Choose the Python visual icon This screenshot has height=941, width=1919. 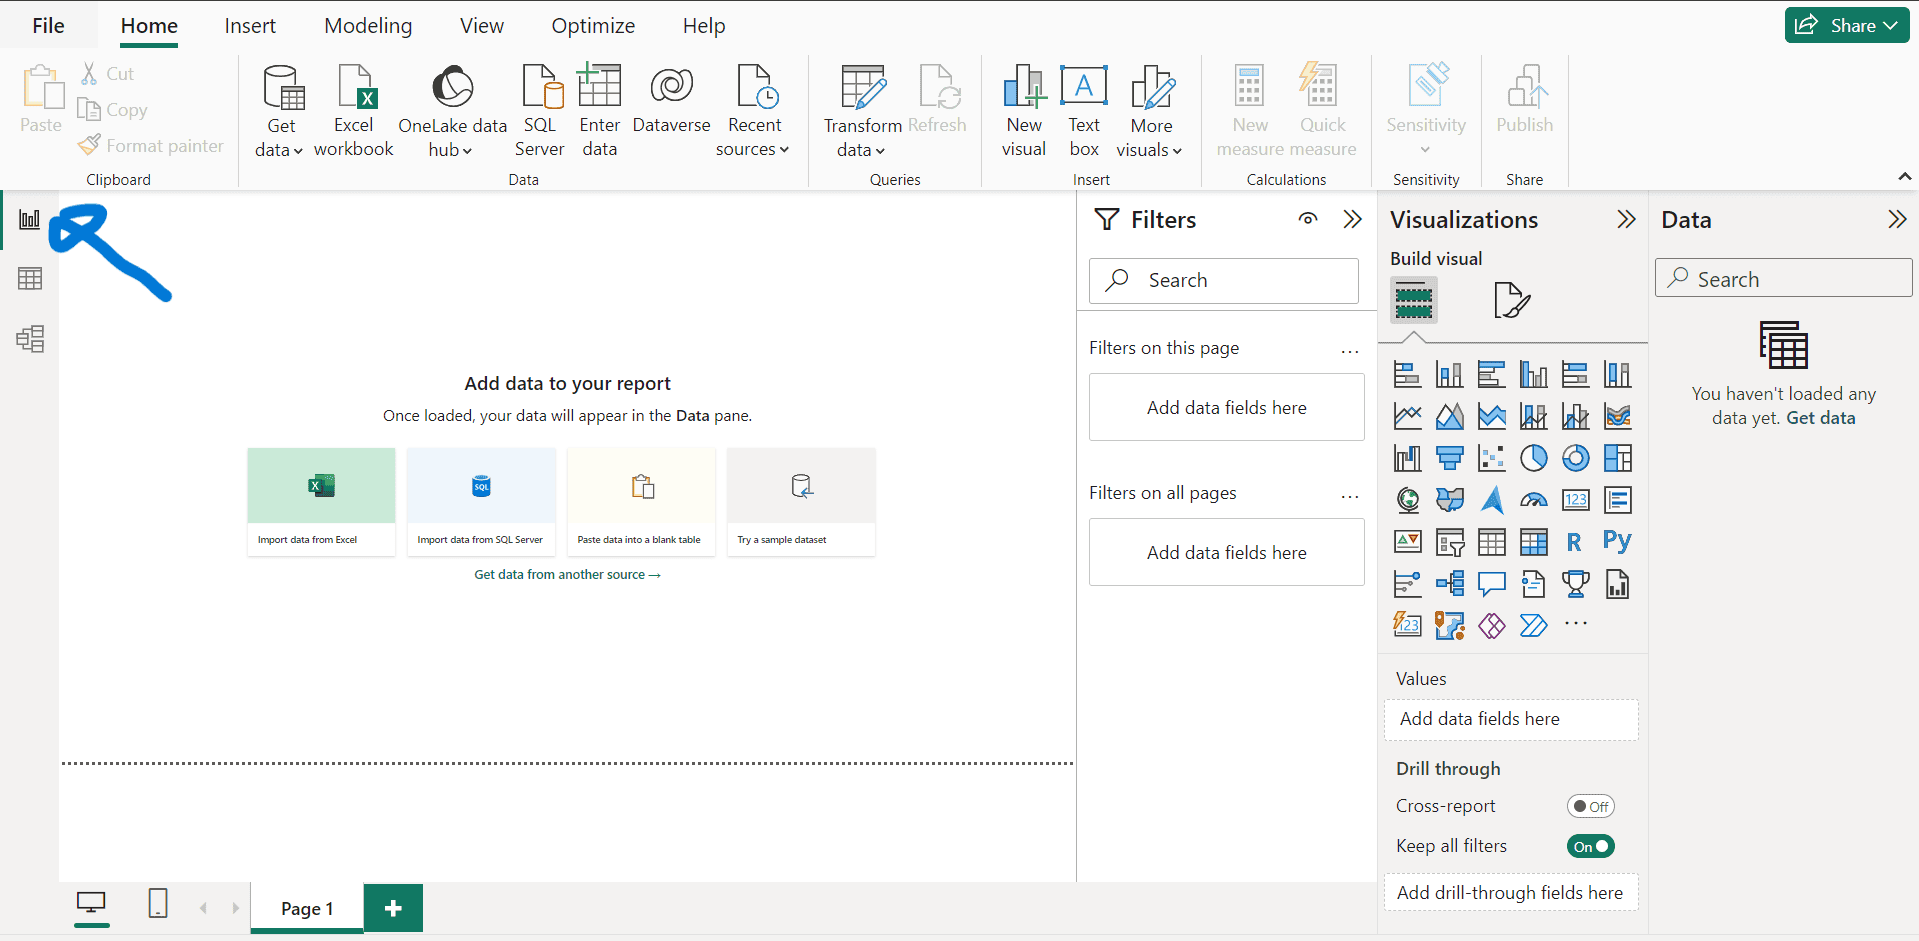(1616, 541)
